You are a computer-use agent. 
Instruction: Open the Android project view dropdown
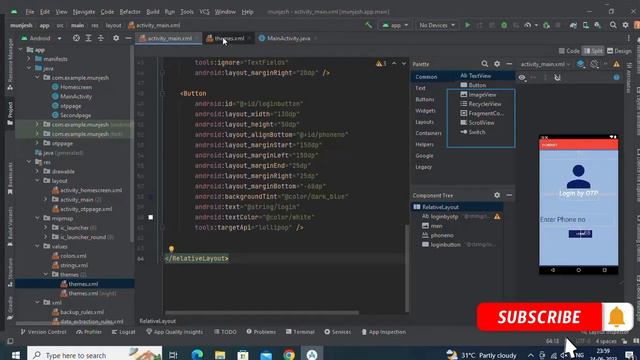tap(41, 38)
